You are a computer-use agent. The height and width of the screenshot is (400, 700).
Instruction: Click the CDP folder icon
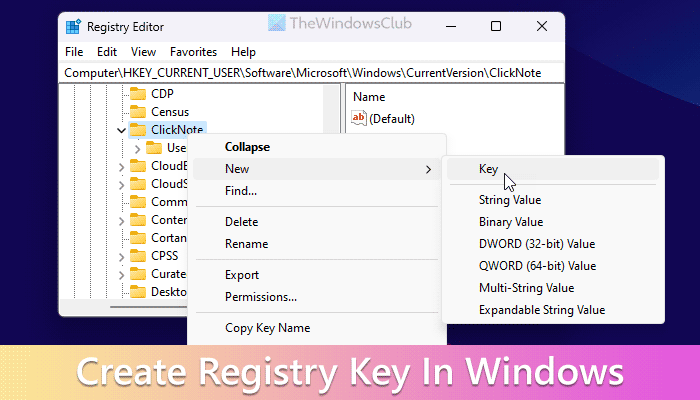(x=138, y=94)
